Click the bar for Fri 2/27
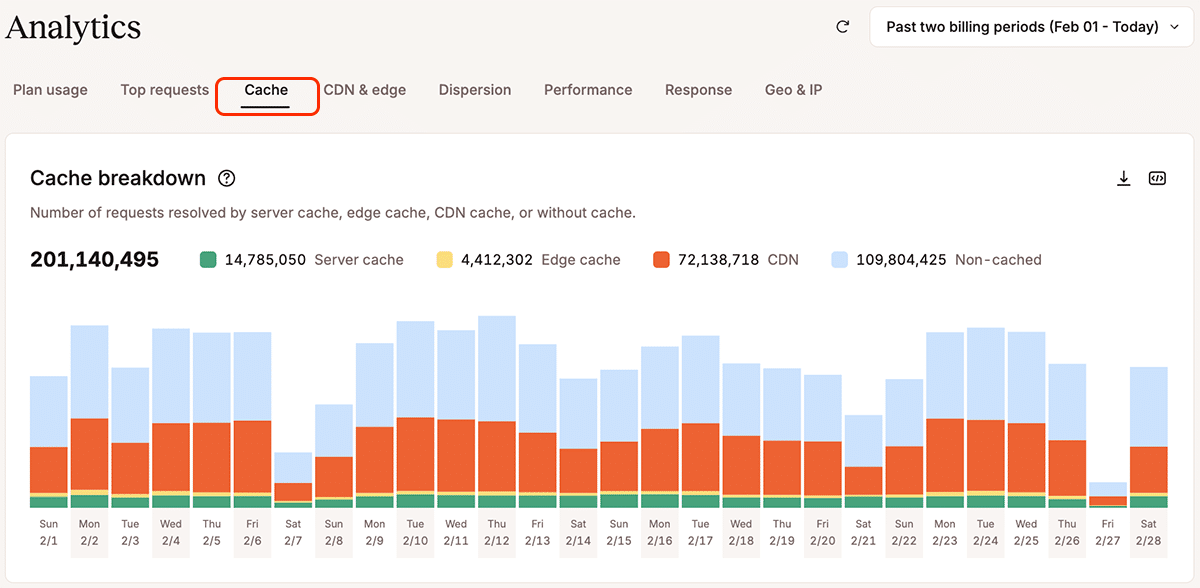Viewport: 1200px width, 588px height. (1107, 495)
